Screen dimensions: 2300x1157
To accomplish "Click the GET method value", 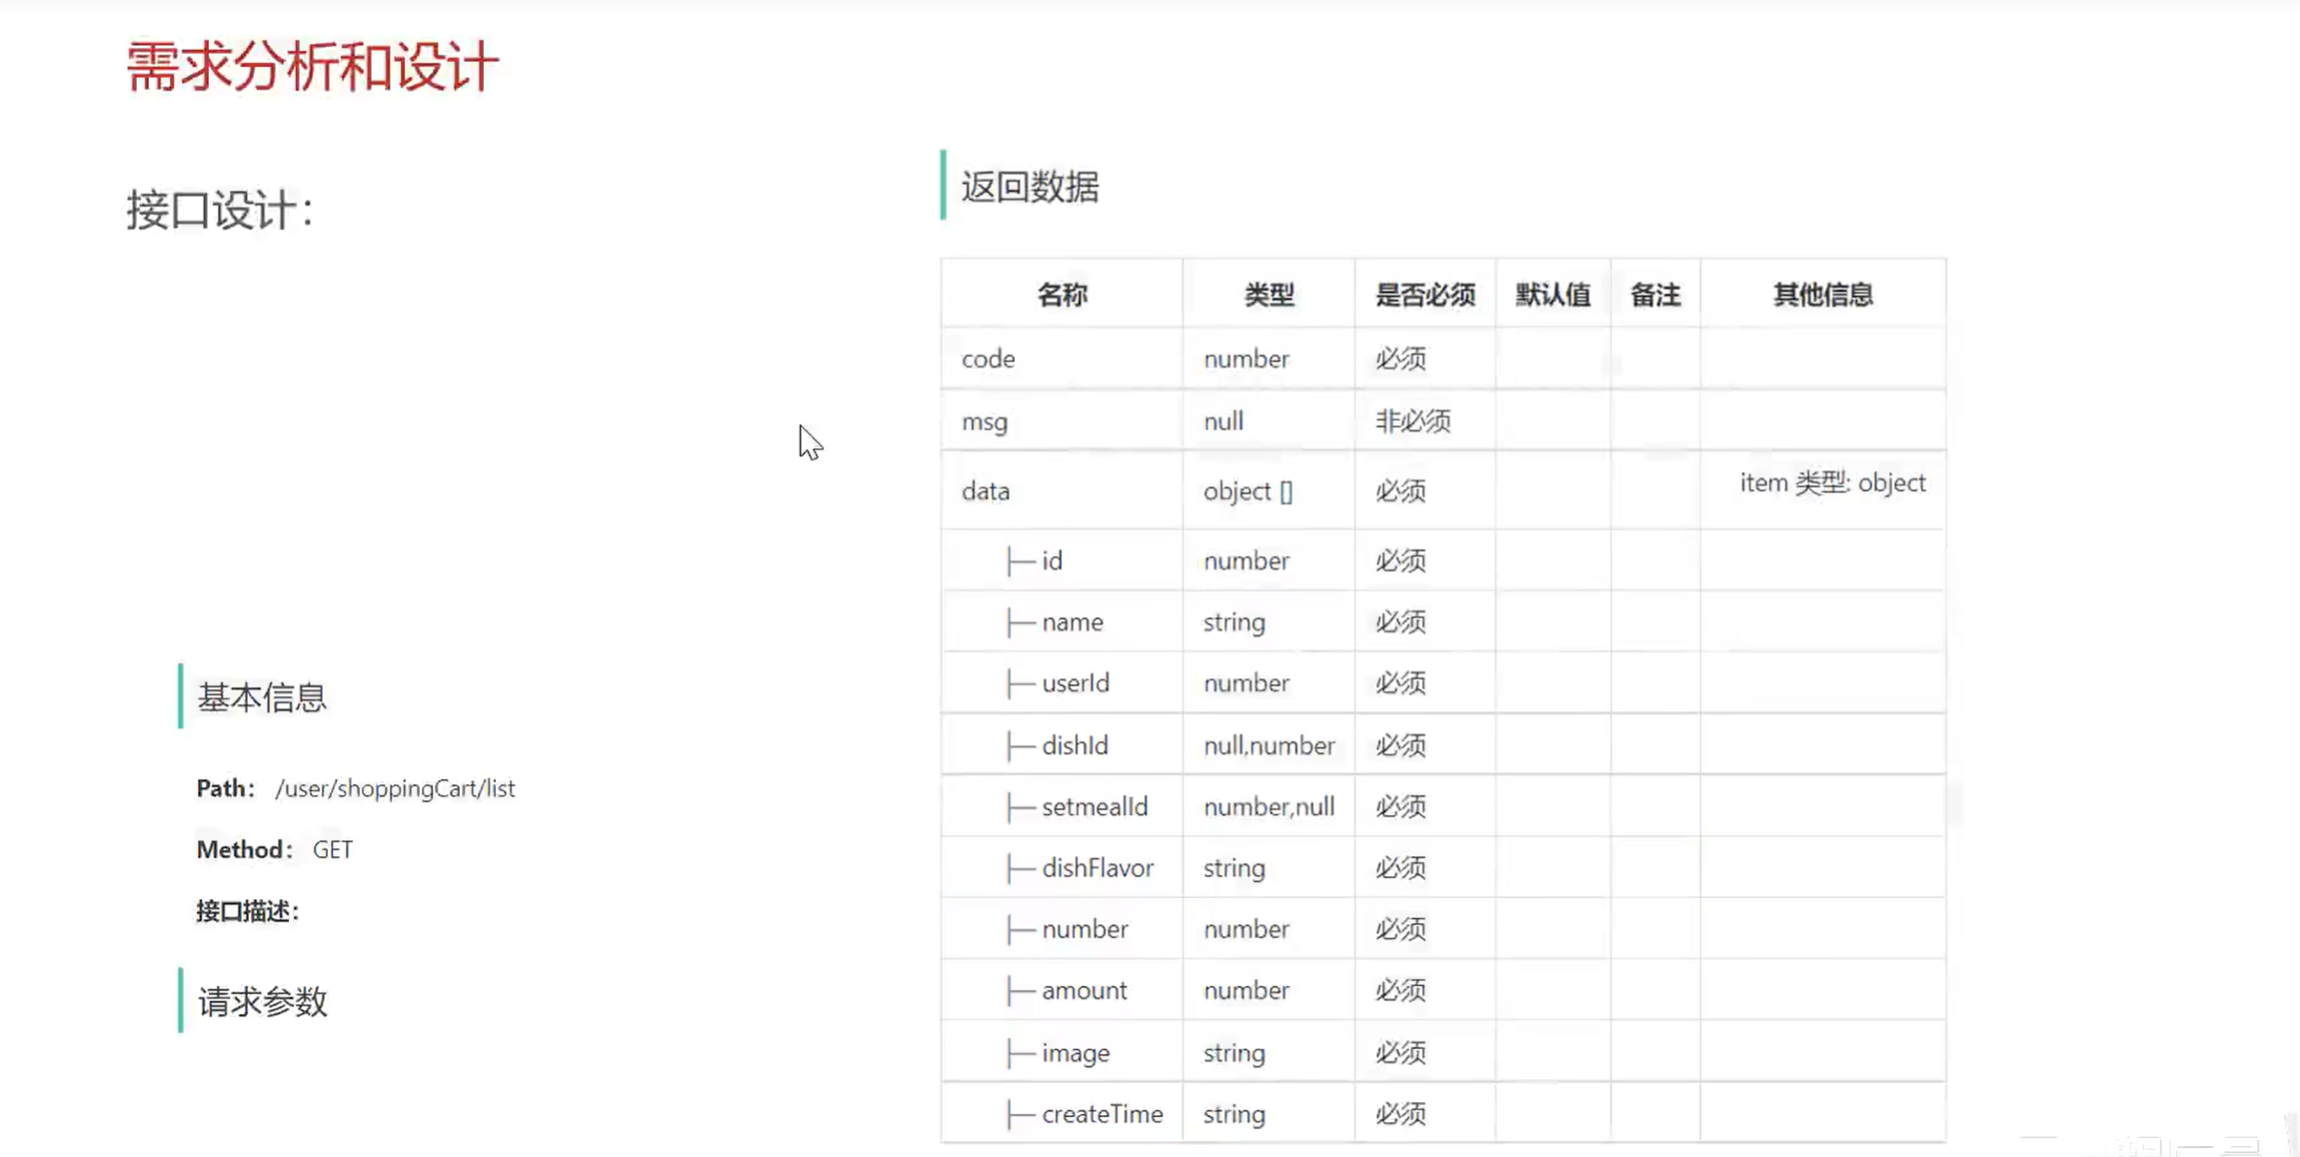I will pyautogui.click(x=332, y=850).
